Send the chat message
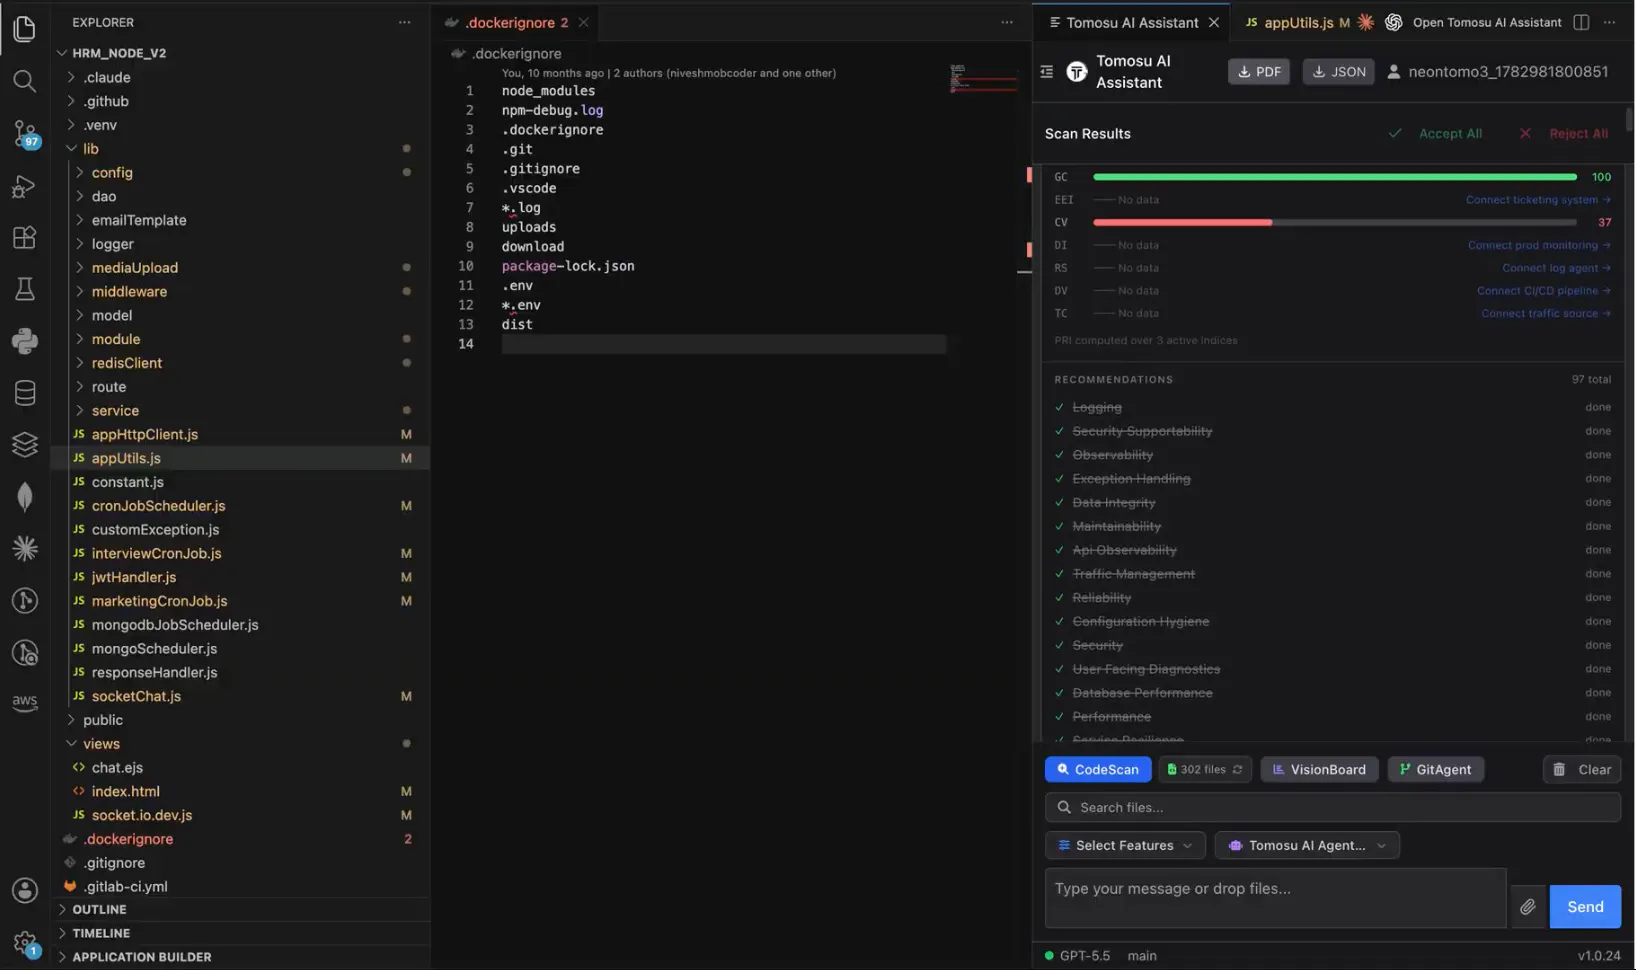The image size is (1636, 970). pos(1585,907)
